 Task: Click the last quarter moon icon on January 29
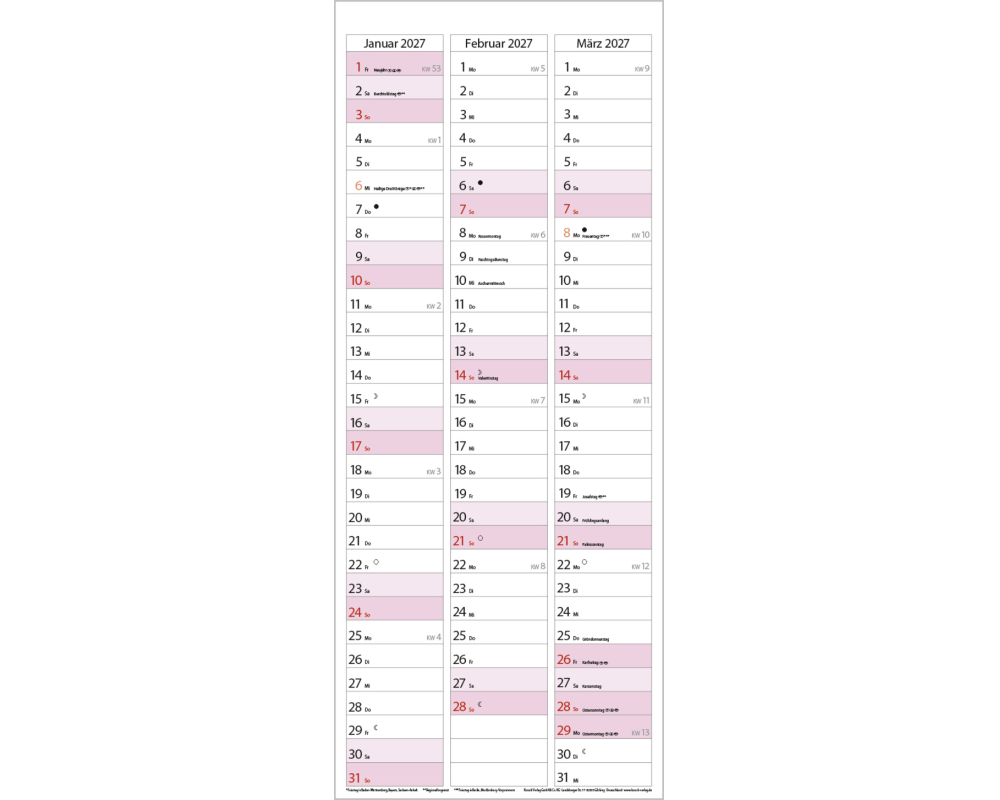376,727
